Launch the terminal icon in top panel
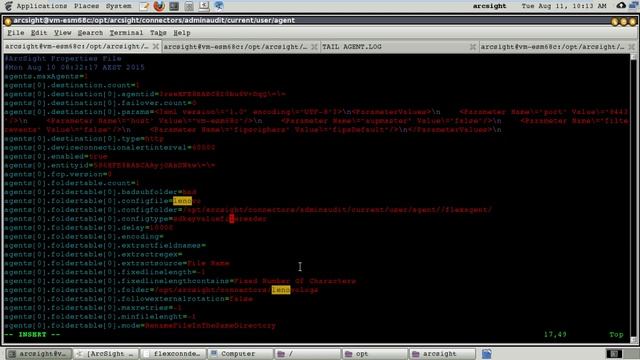 tap(174, 6)
